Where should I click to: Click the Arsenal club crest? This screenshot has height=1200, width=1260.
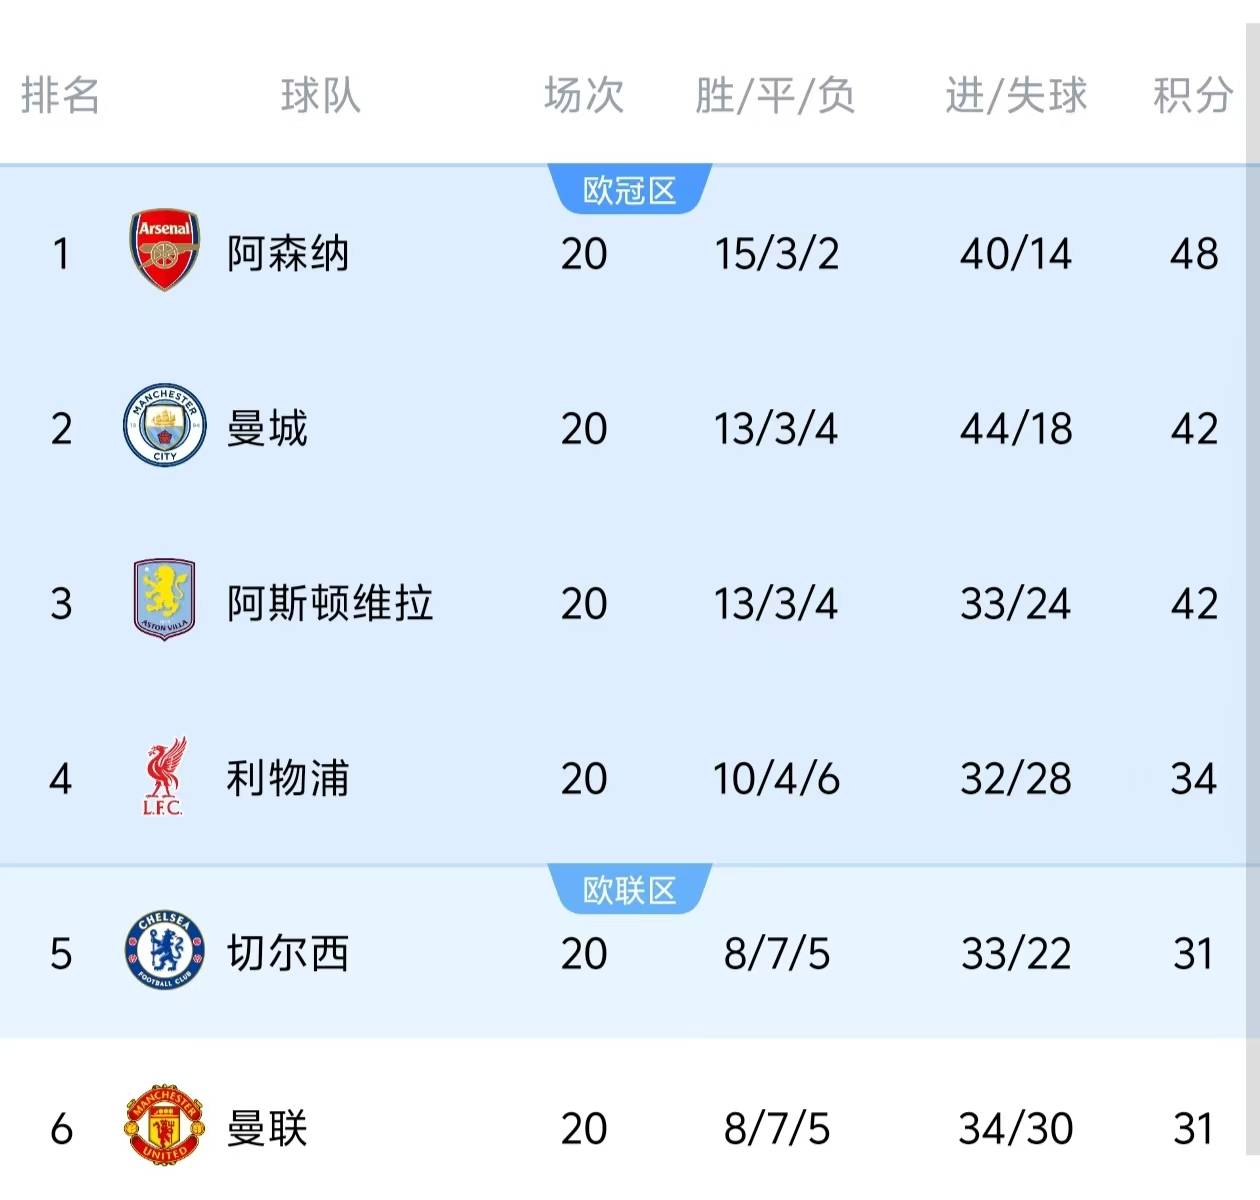pyautogui.click(x=165, y=250)
